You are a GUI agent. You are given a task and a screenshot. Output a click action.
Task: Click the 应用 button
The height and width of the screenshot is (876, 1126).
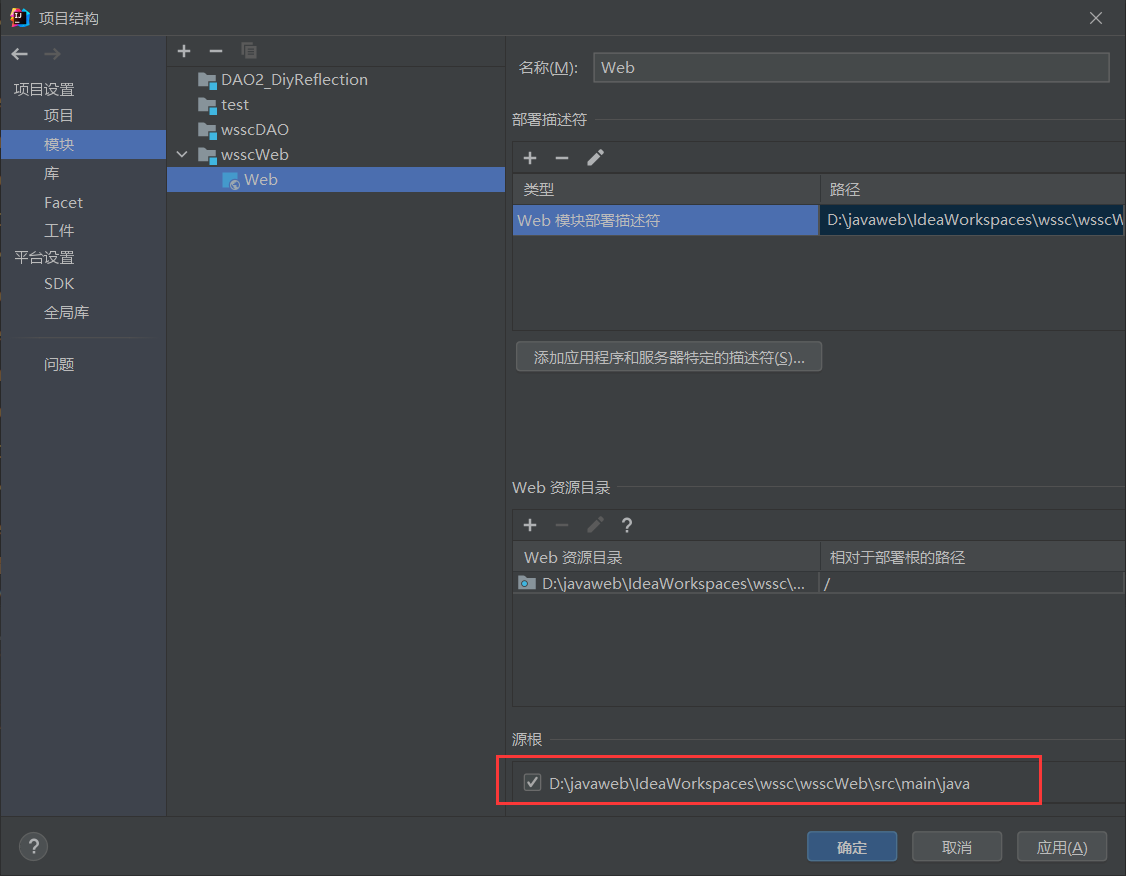pos(1061,847)
